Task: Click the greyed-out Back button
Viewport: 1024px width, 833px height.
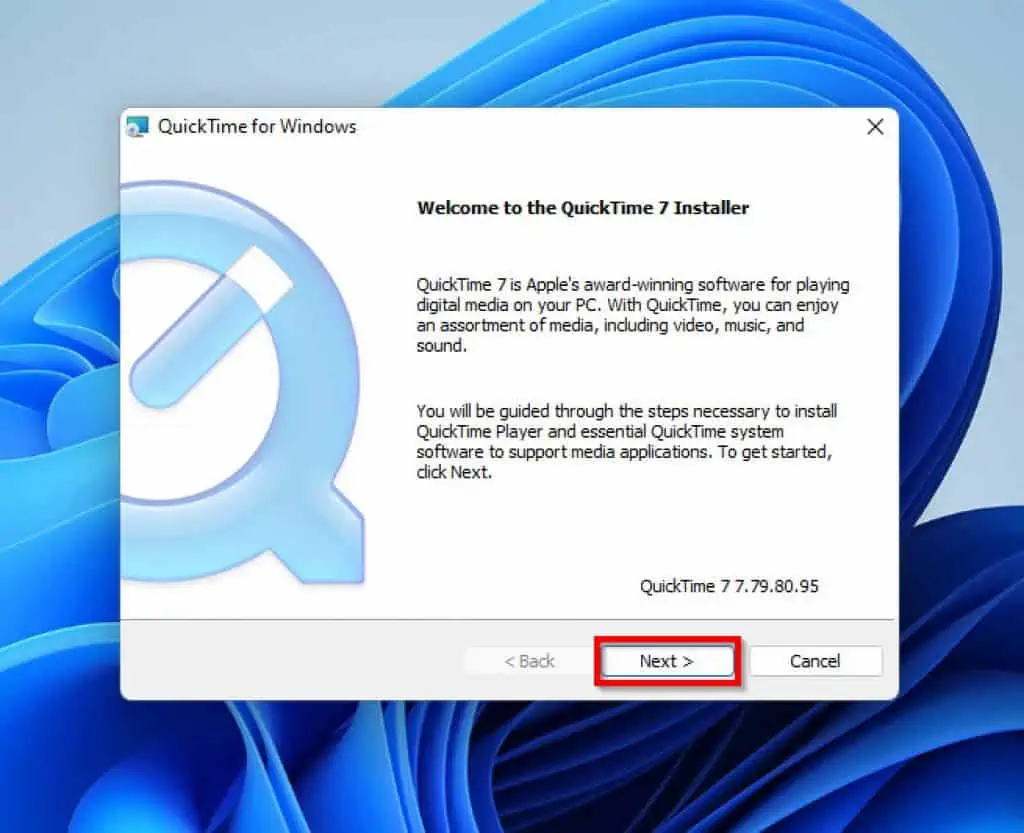Action: 529,661
